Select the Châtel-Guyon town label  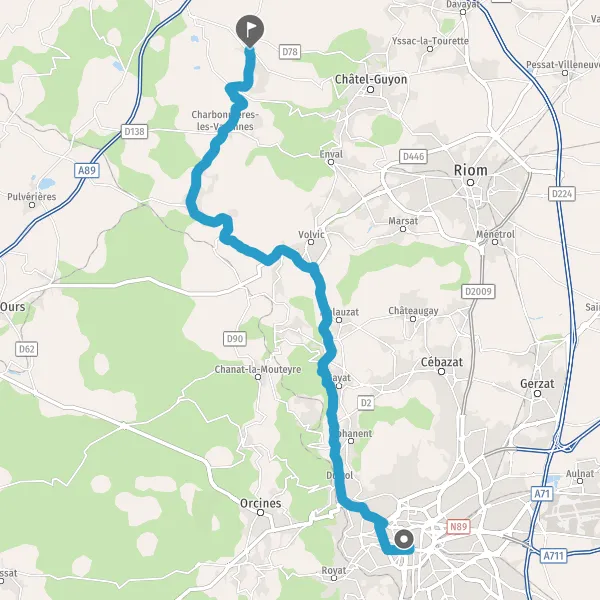click(x=371, y=79)
